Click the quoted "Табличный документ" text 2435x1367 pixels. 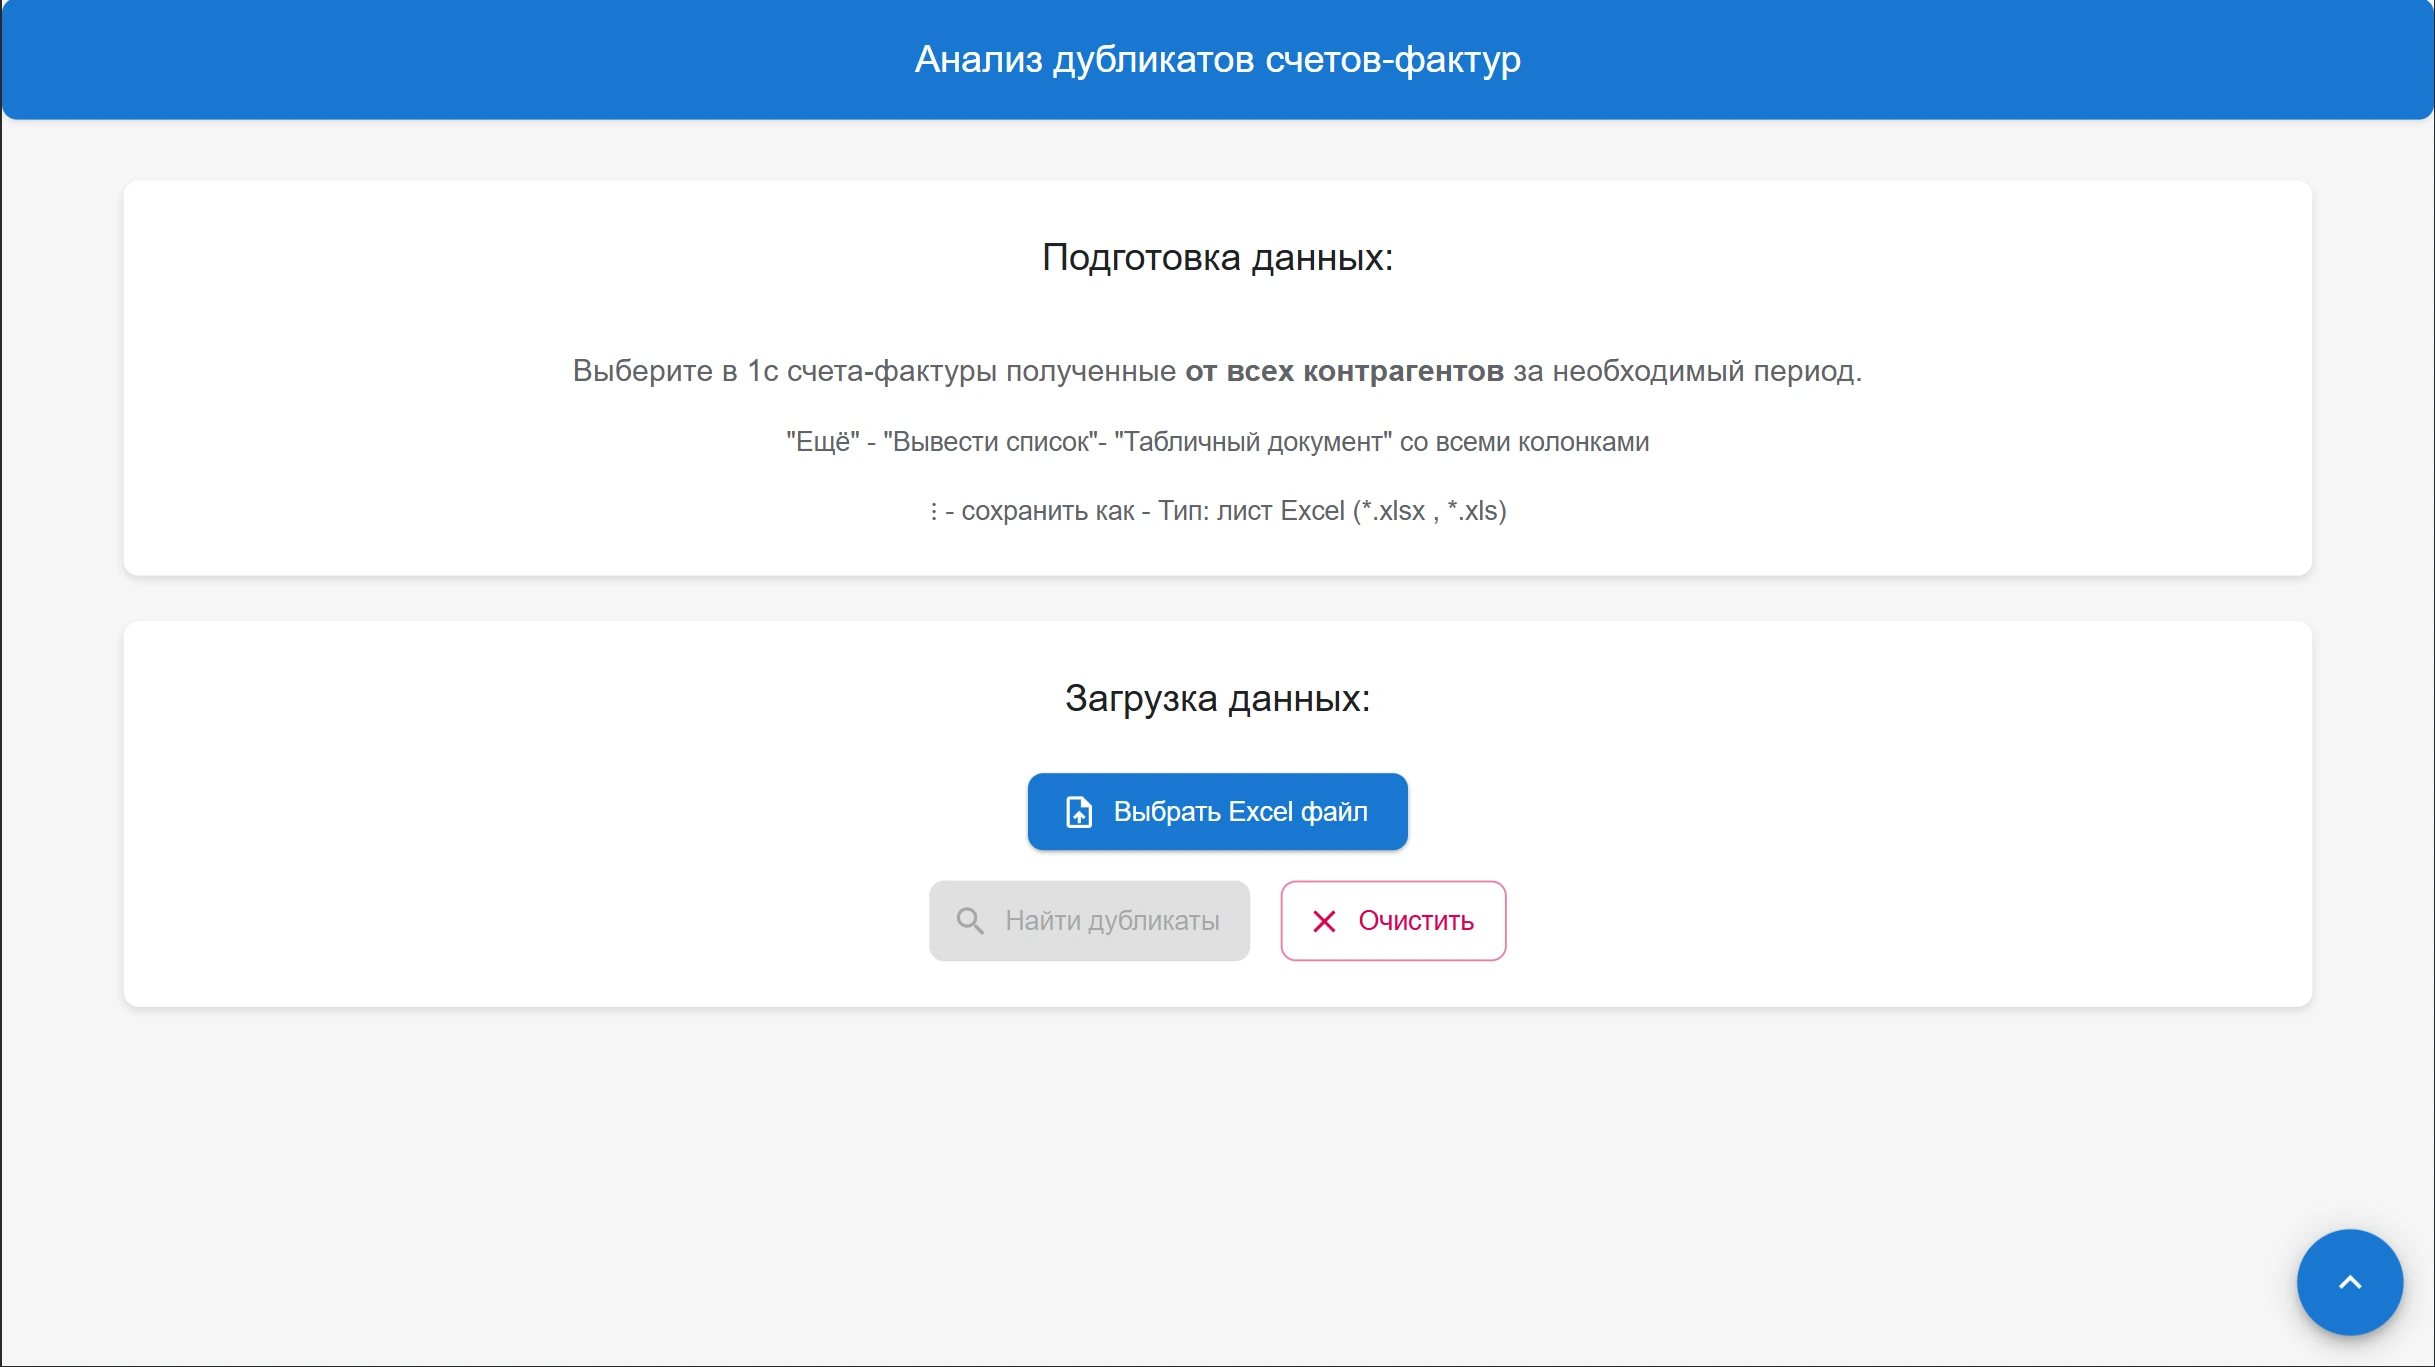click(1252, 442)
